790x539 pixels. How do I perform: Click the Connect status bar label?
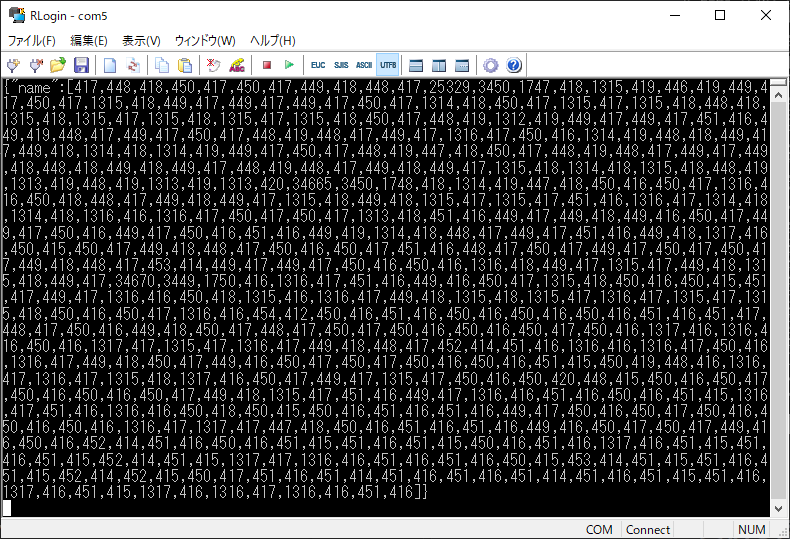pos(648,529)
